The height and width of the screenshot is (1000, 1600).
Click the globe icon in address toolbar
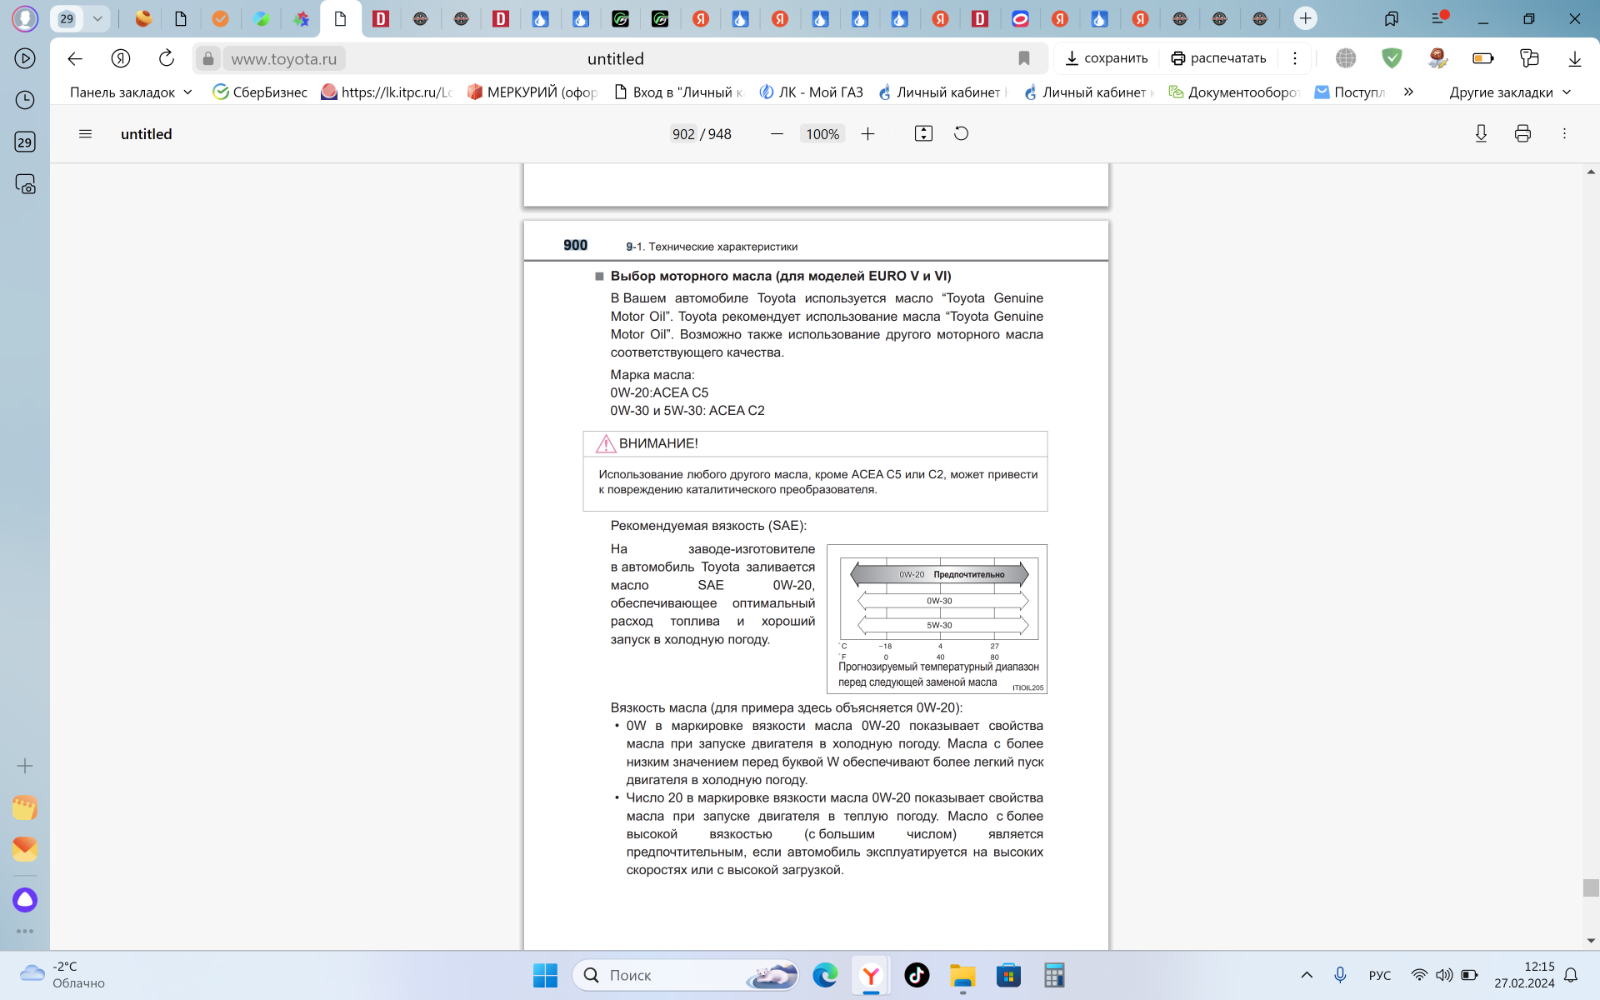click(x=1346, y=58)
